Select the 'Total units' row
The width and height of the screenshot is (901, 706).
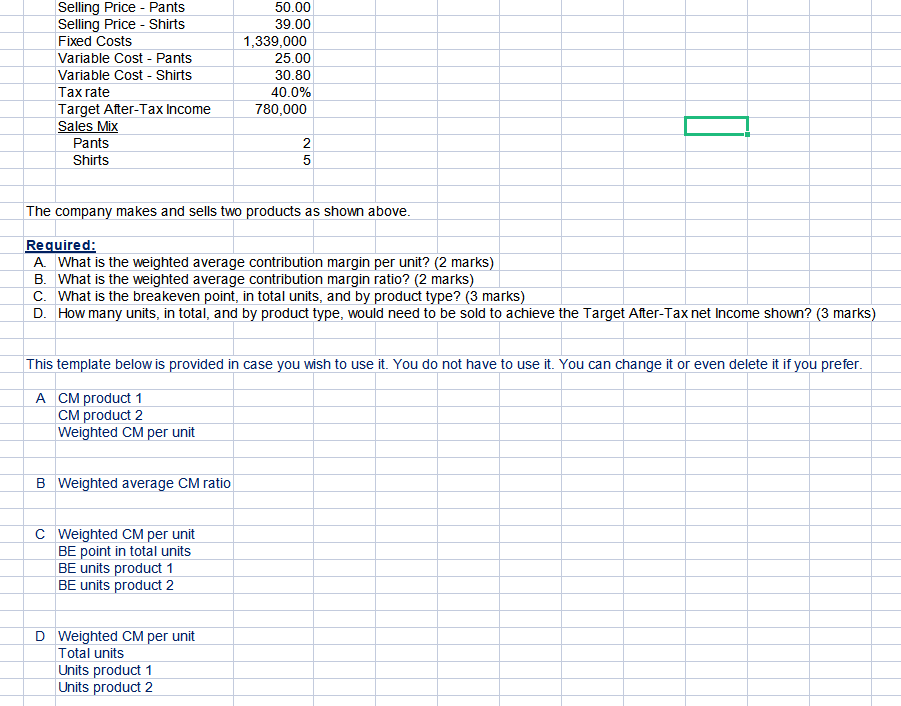pos(91,653)
